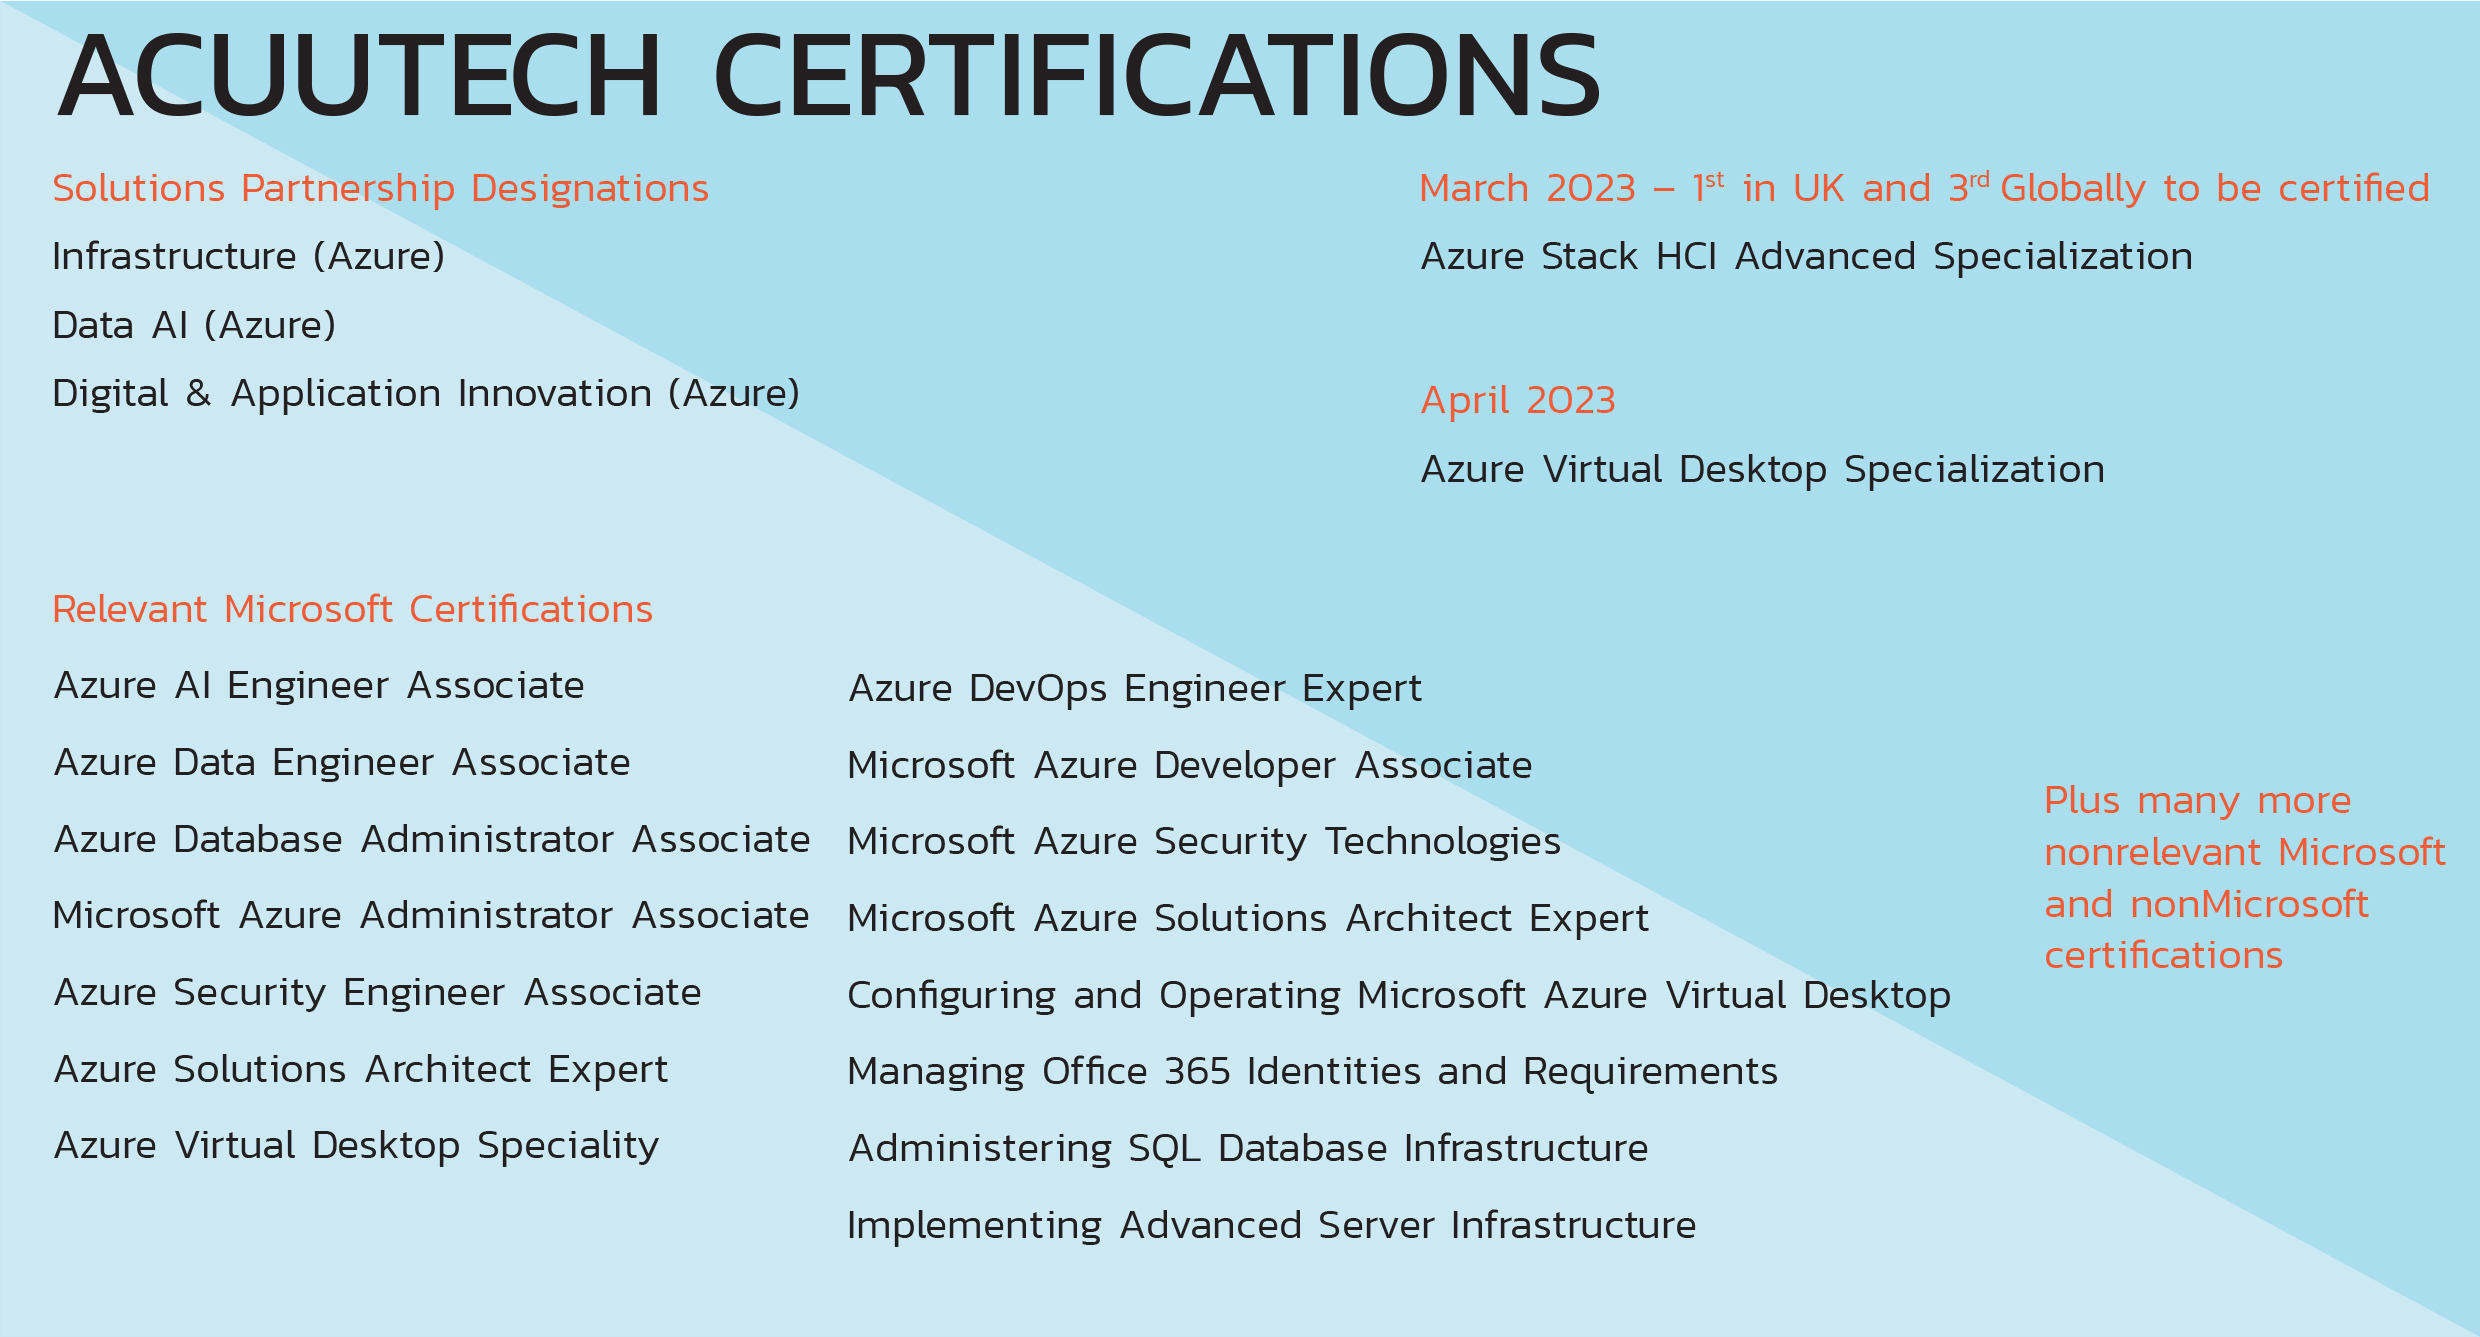Select Azure Stack HCI Advanced Specialization
Viewport: 2480px width, 1337px height.
click(x=1806, y=257)
